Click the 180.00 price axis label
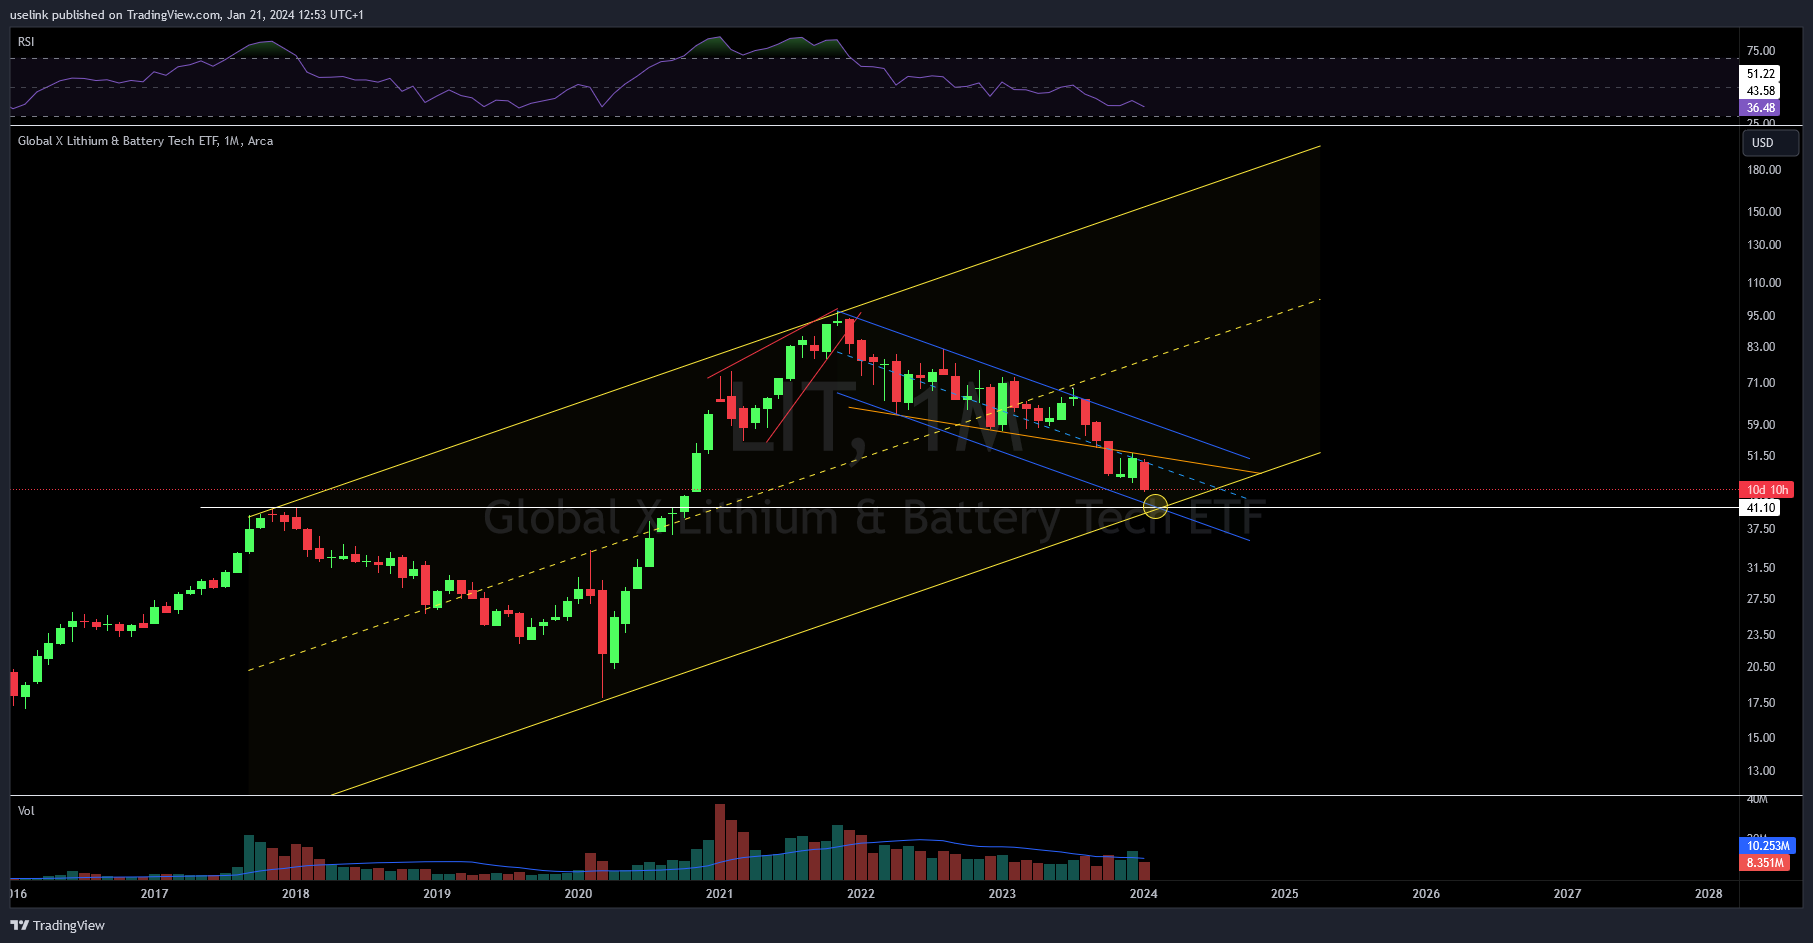This screenshot has width=1813, height=943. (x=1764, y=170)
